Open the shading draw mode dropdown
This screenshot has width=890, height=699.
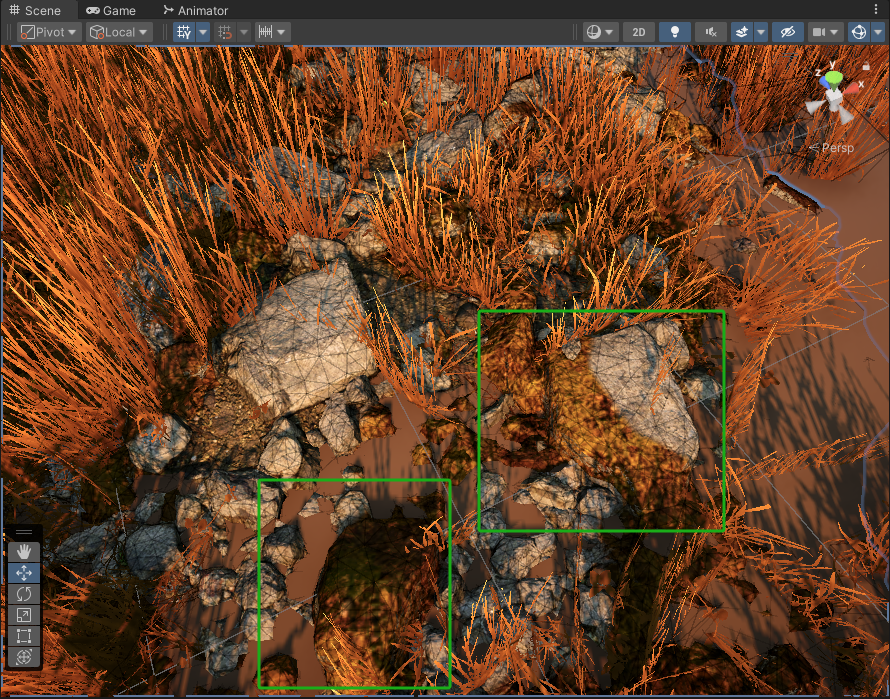tap(601, 32)
